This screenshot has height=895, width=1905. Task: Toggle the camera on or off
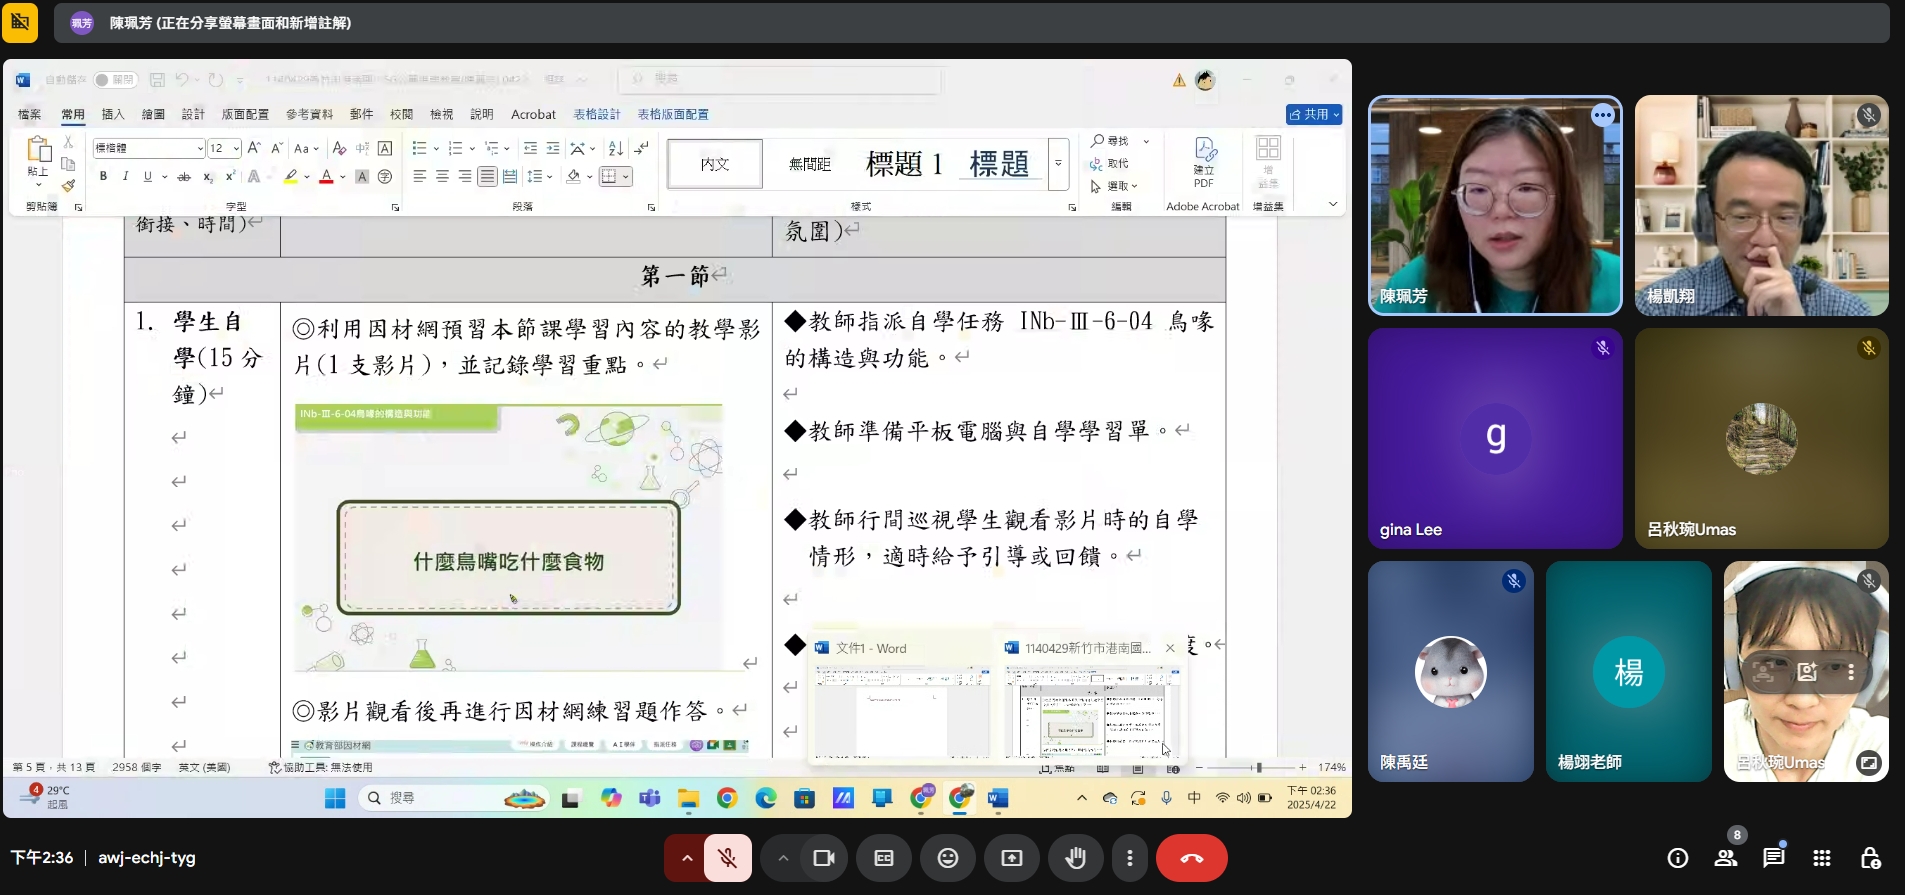(823, 858)
